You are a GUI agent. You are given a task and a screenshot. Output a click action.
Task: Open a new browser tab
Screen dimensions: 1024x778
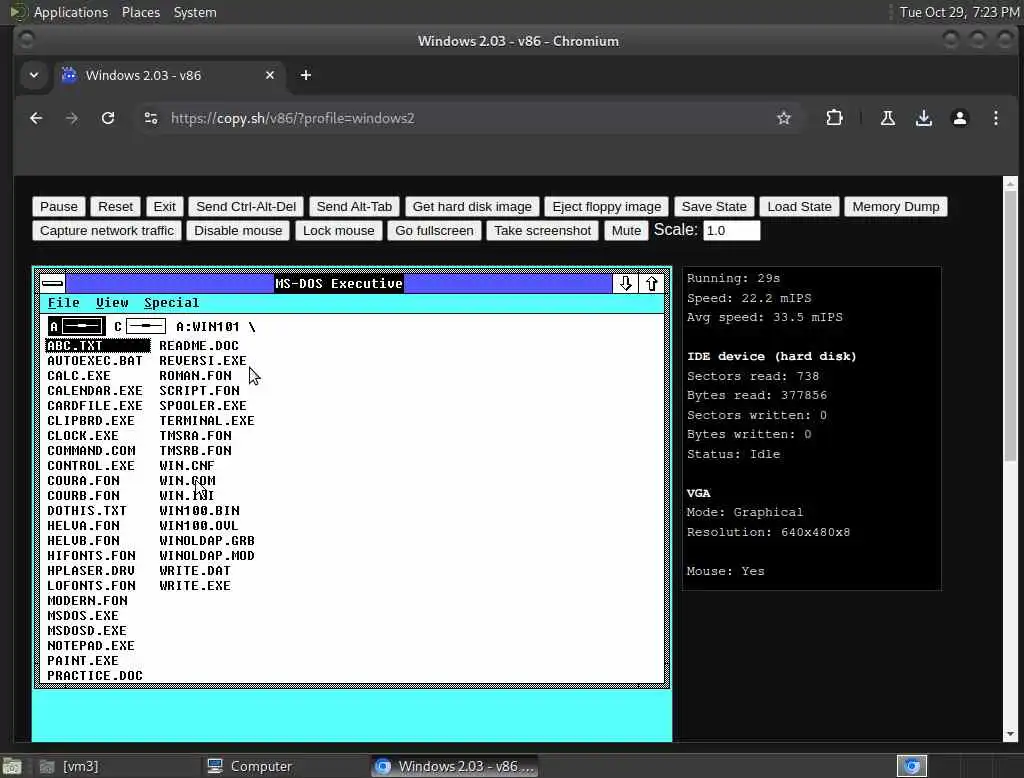(x=306, y=75)
